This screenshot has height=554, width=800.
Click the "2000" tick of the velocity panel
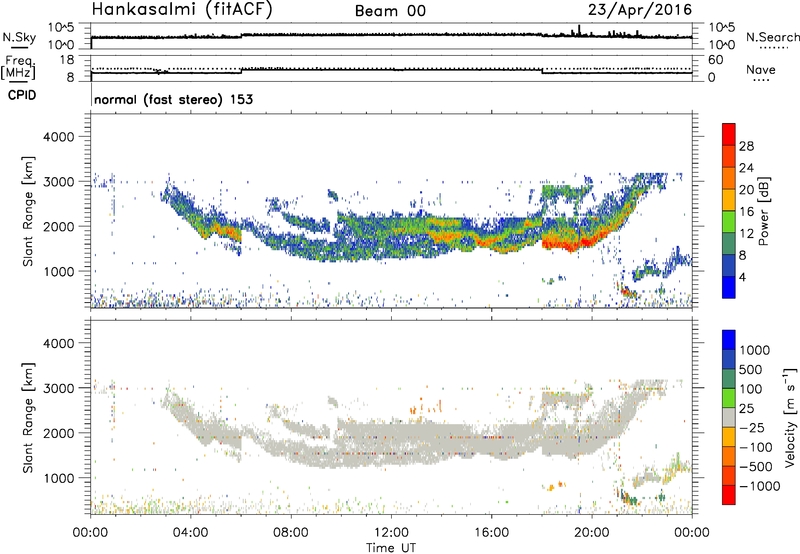point(58,433)
